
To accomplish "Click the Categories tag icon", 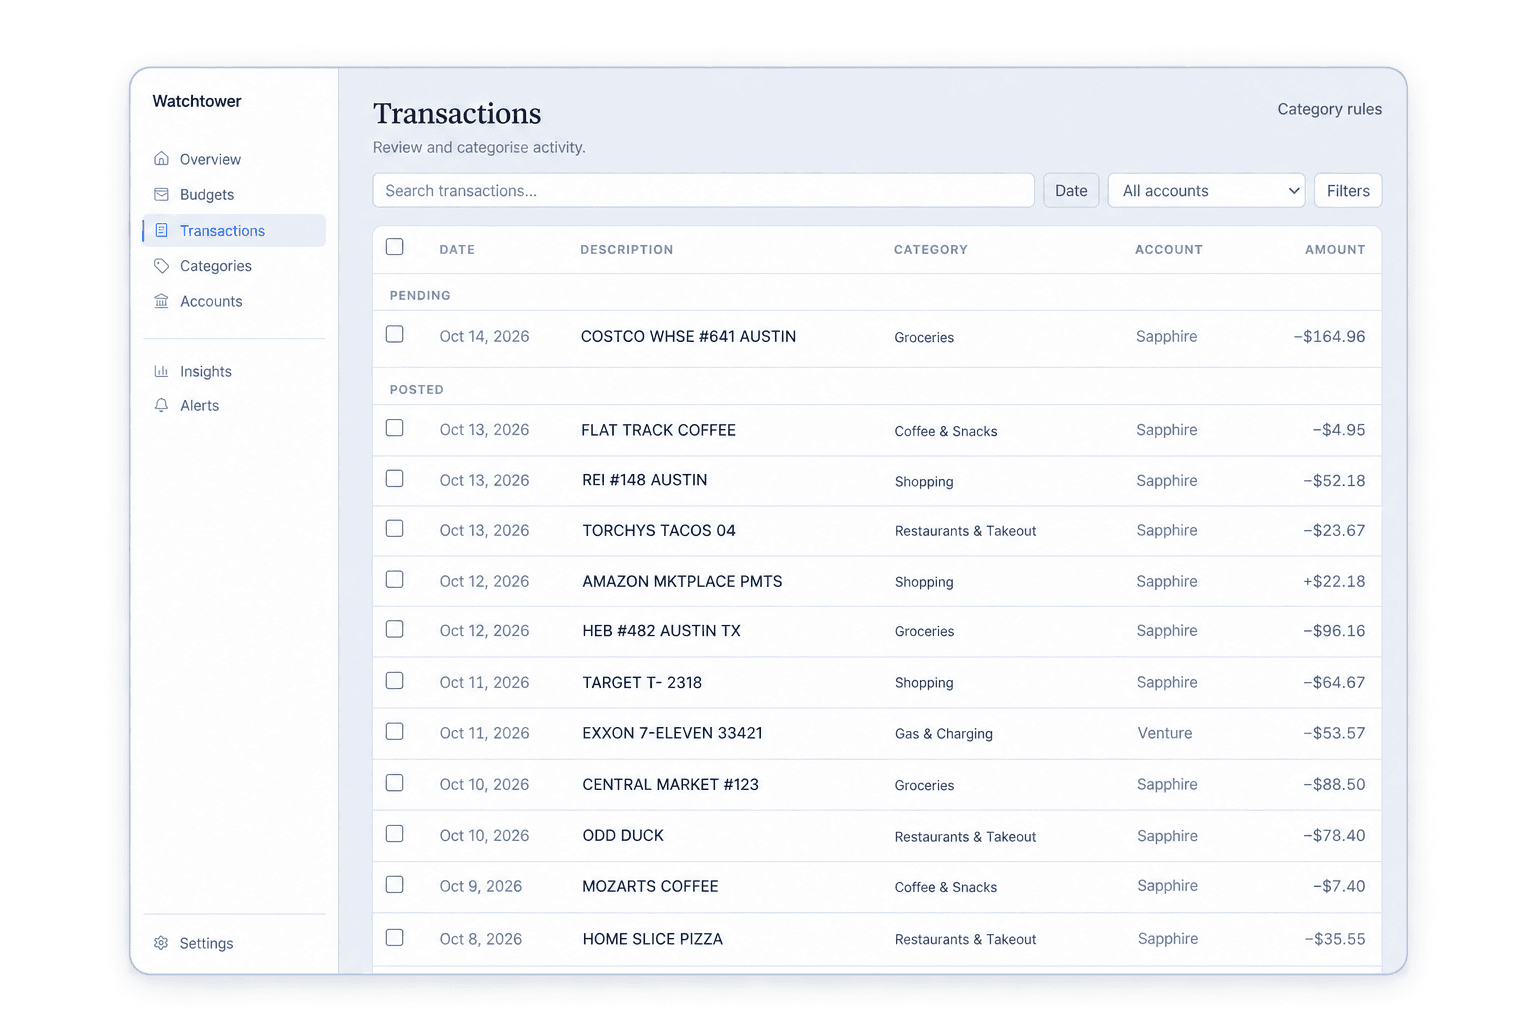I will tap(161, 266).
